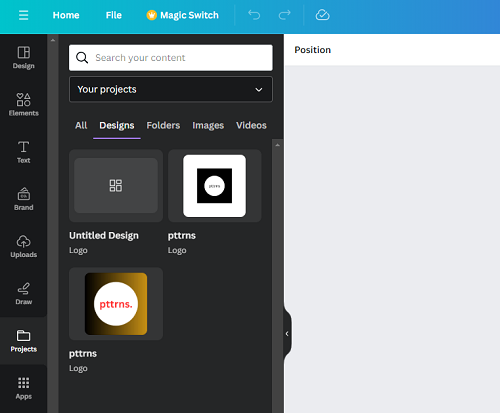Select the Projects sidebar panel
500x413 pixels.
tap(24, 341)
